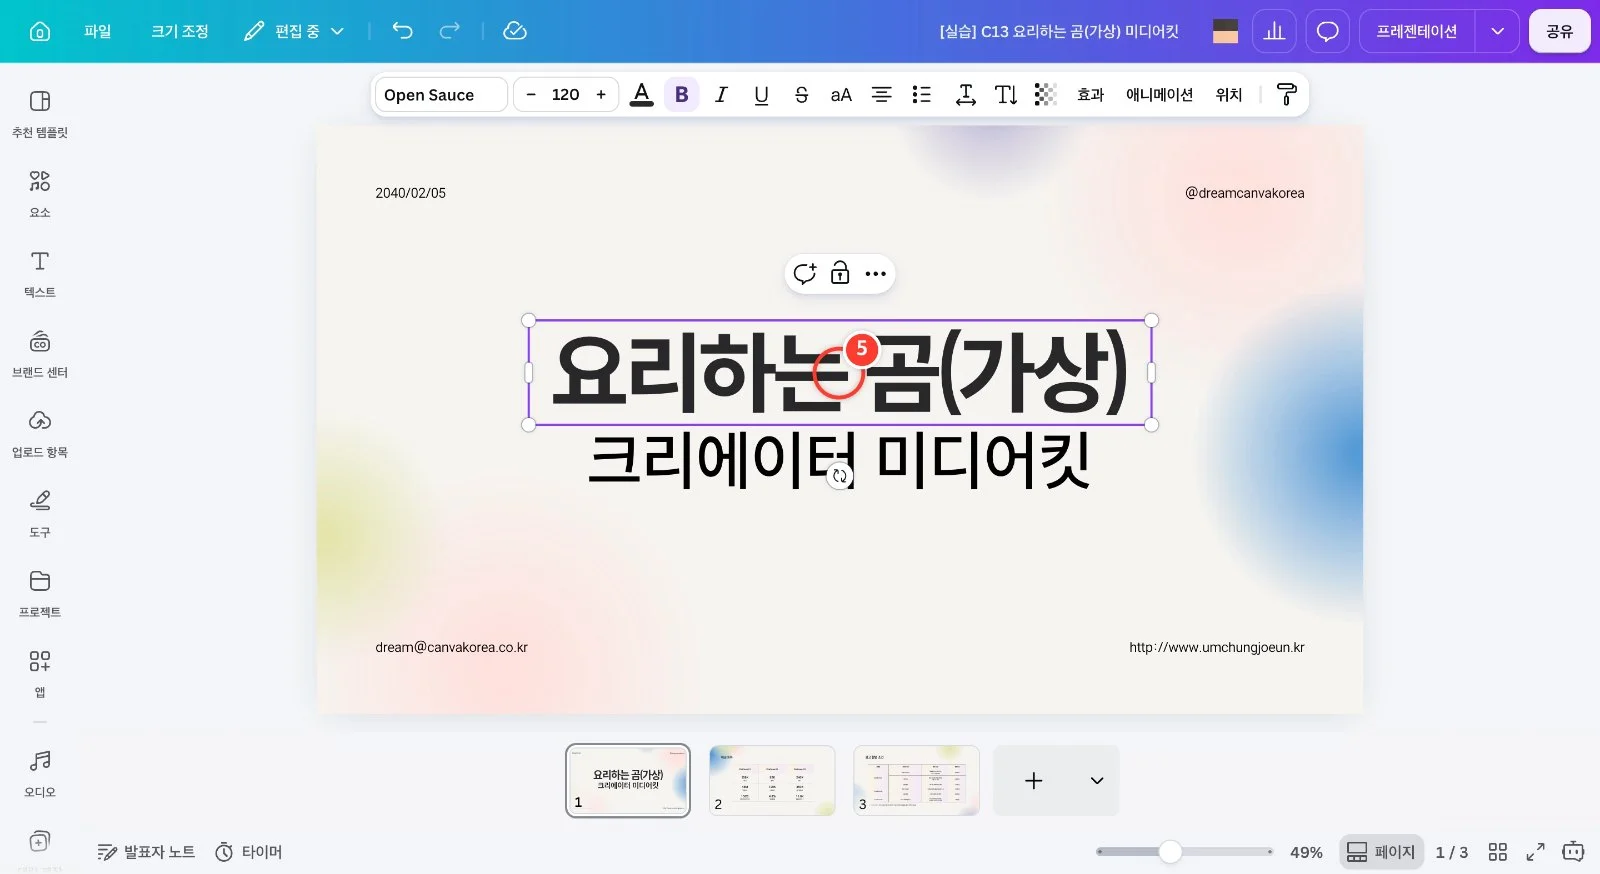Lock the selected text element

click(840, 273)
